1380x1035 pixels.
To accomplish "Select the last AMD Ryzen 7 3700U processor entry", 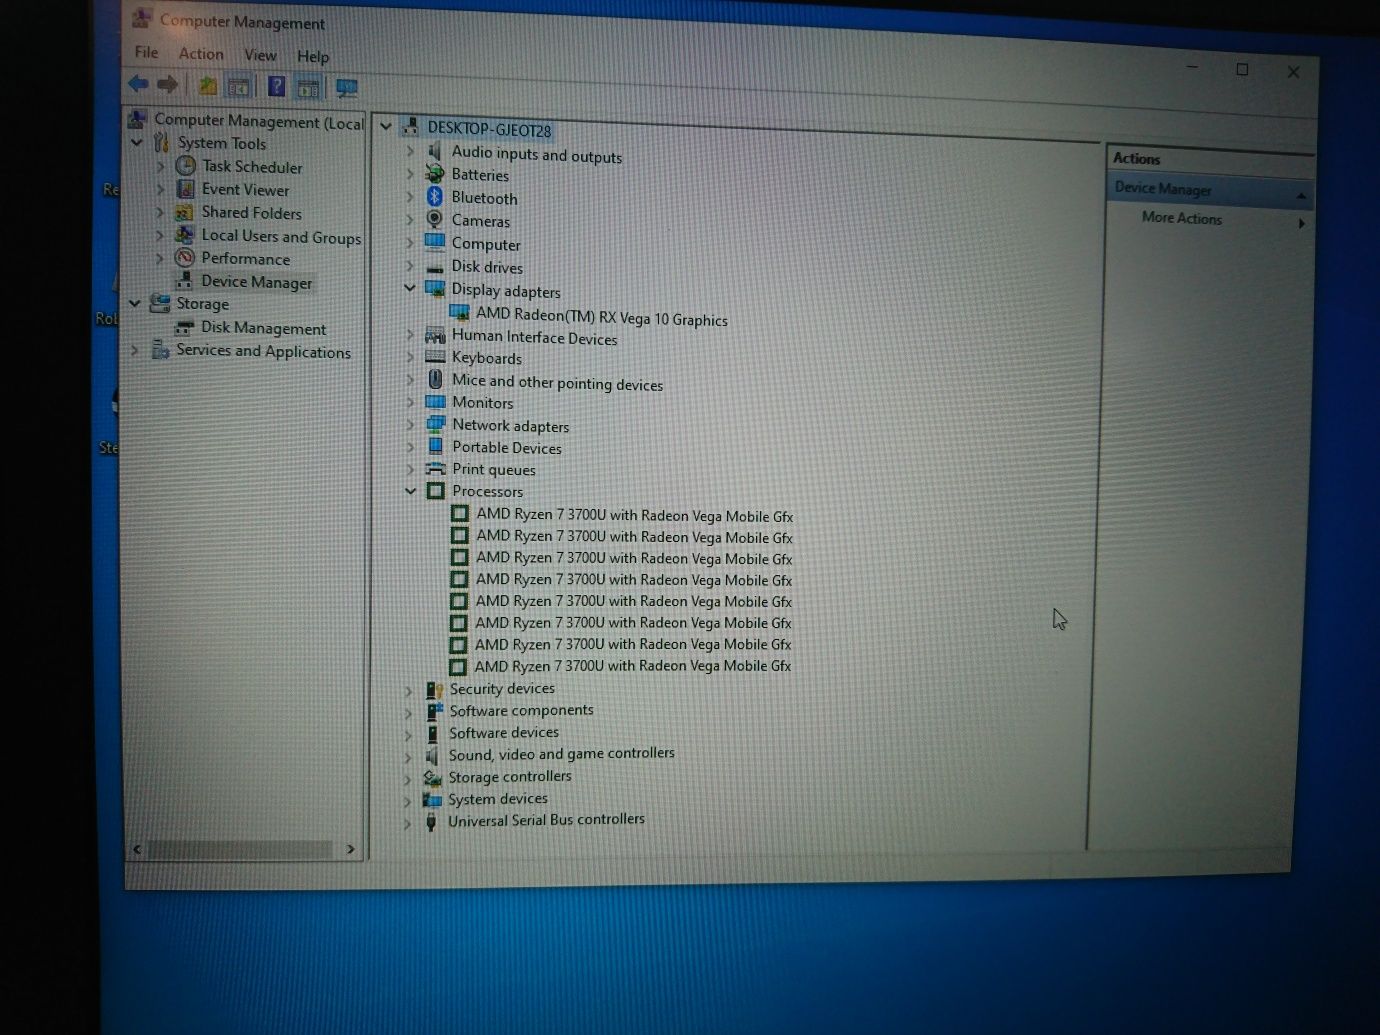I will [632, 666].
